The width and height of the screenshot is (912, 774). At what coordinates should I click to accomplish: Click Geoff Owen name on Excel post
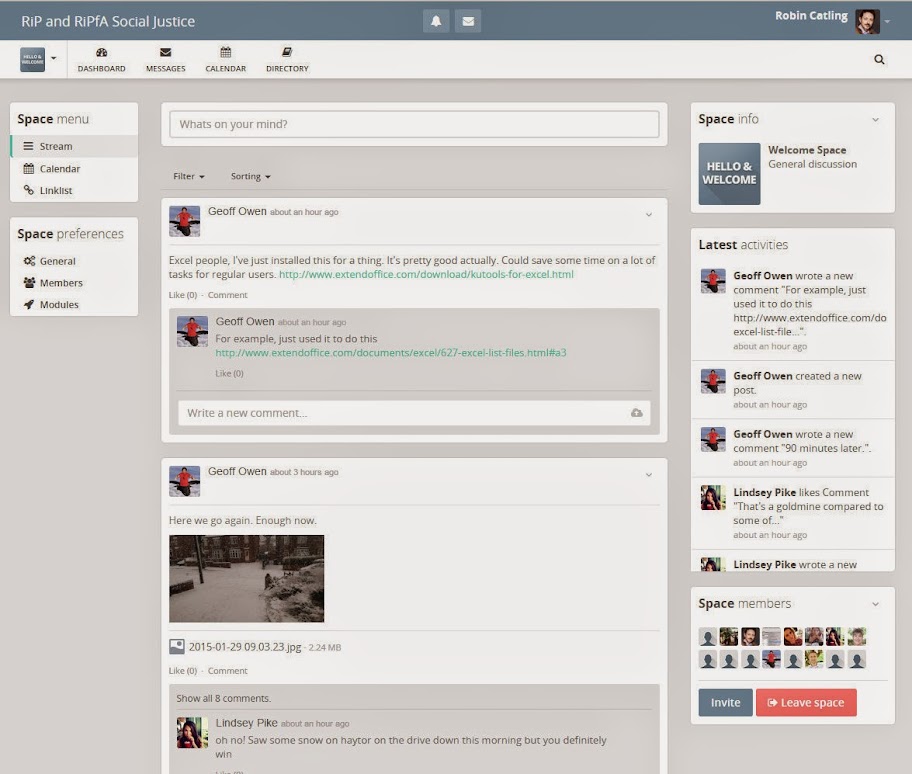[237, 211]
